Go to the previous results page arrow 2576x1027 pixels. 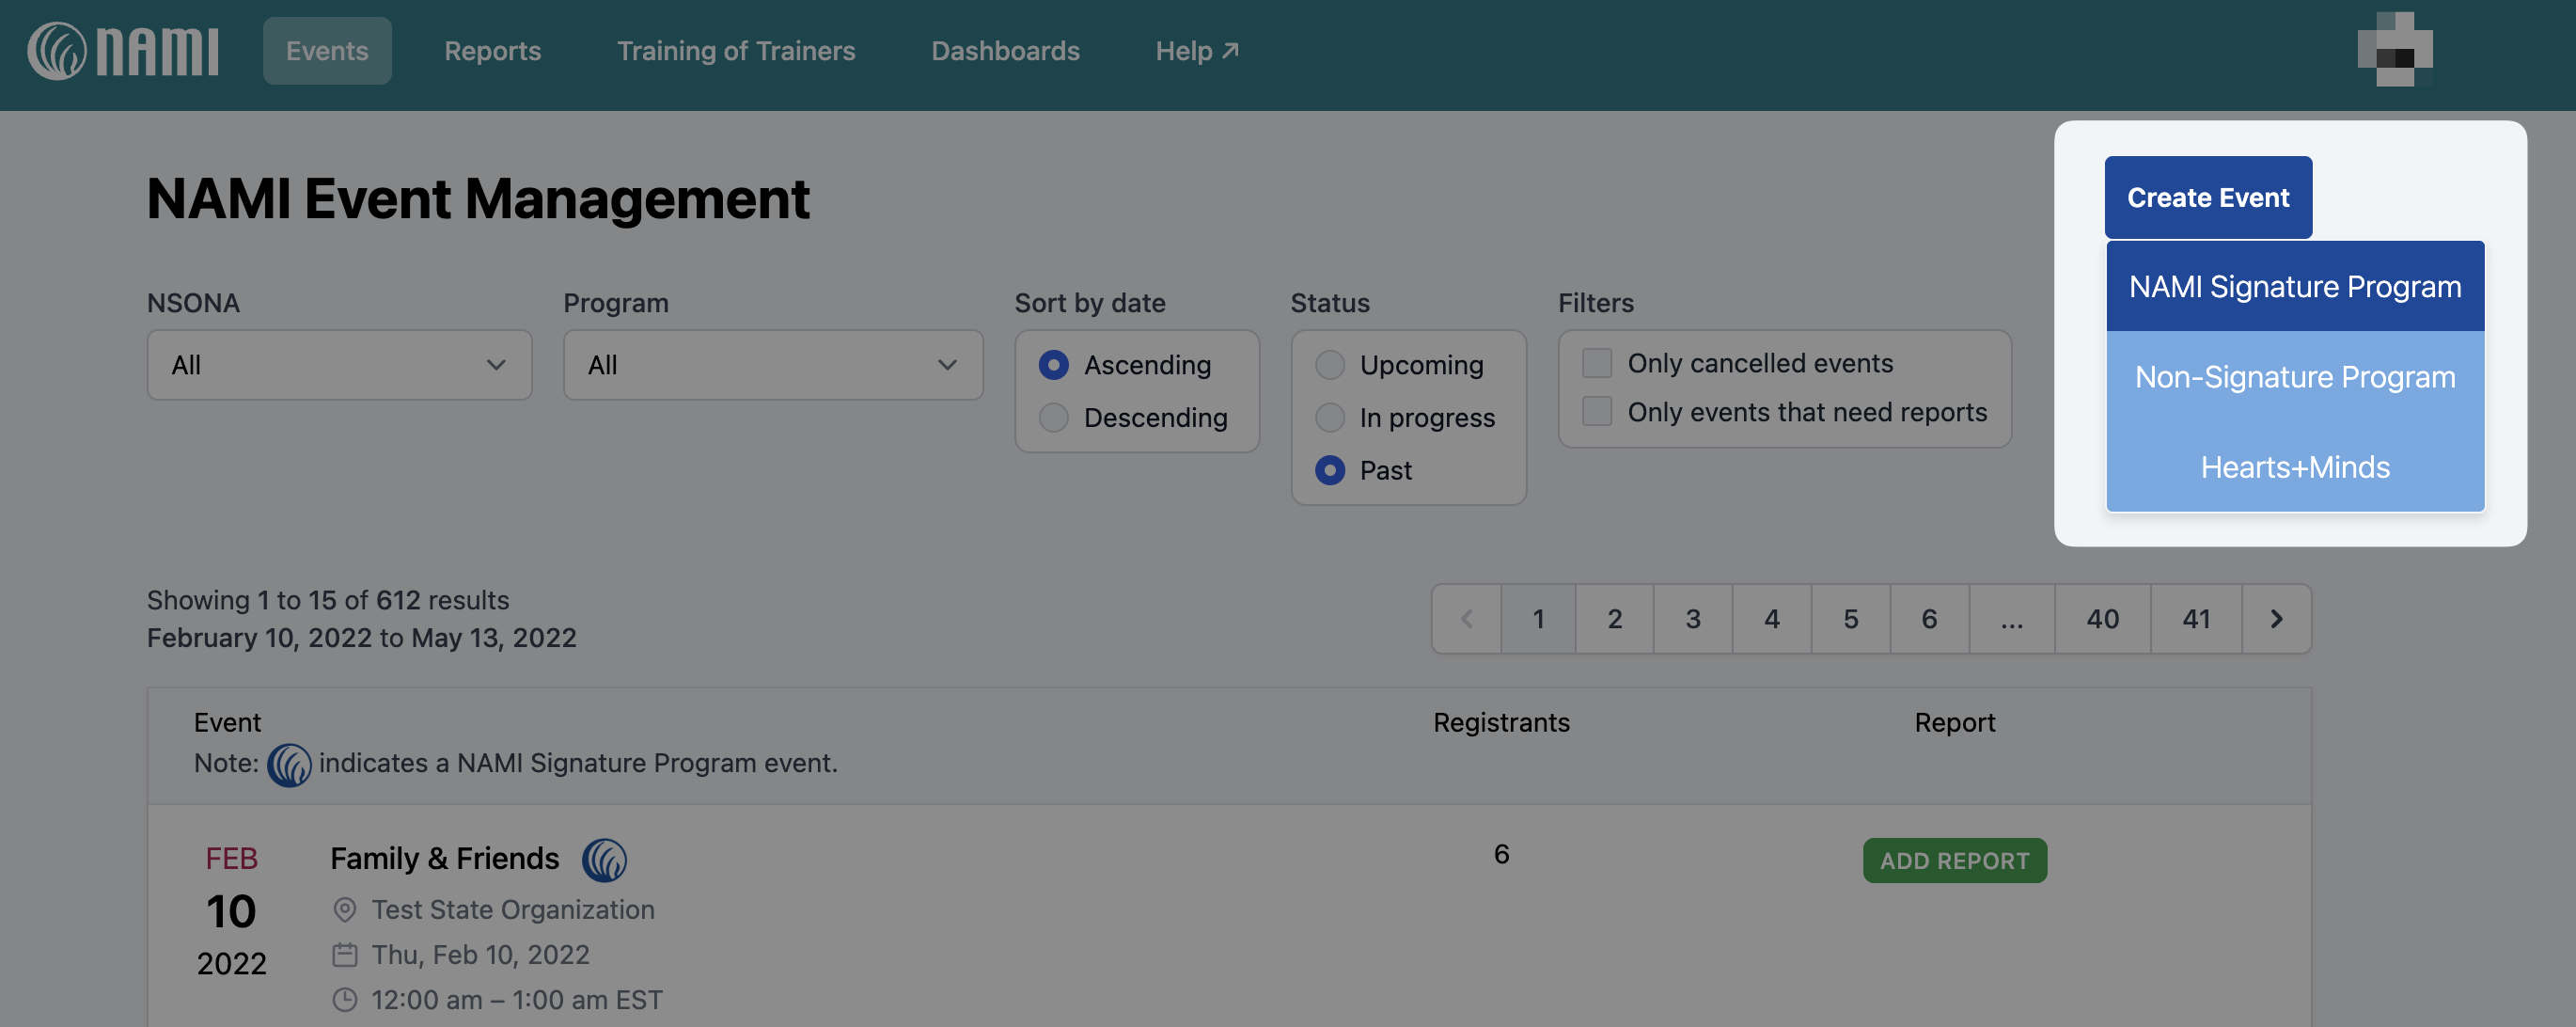pyautogui.click(x=1466, y=619)
